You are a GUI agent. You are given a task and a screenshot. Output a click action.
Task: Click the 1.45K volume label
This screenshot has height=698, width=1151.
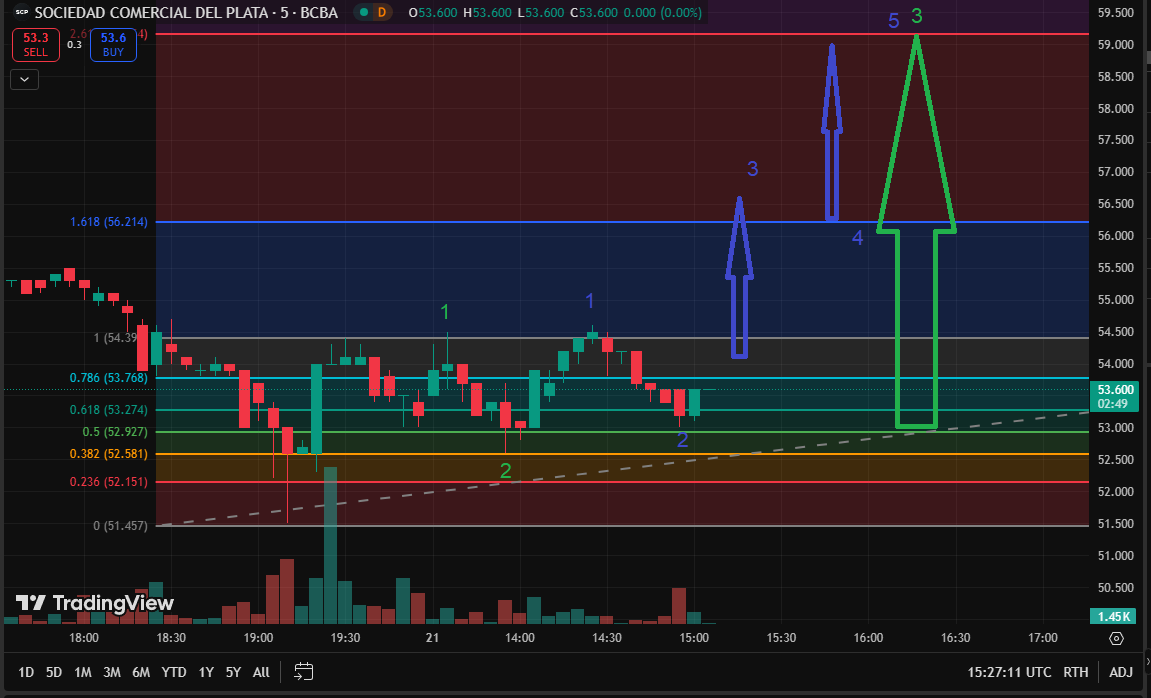[1114, 617]
